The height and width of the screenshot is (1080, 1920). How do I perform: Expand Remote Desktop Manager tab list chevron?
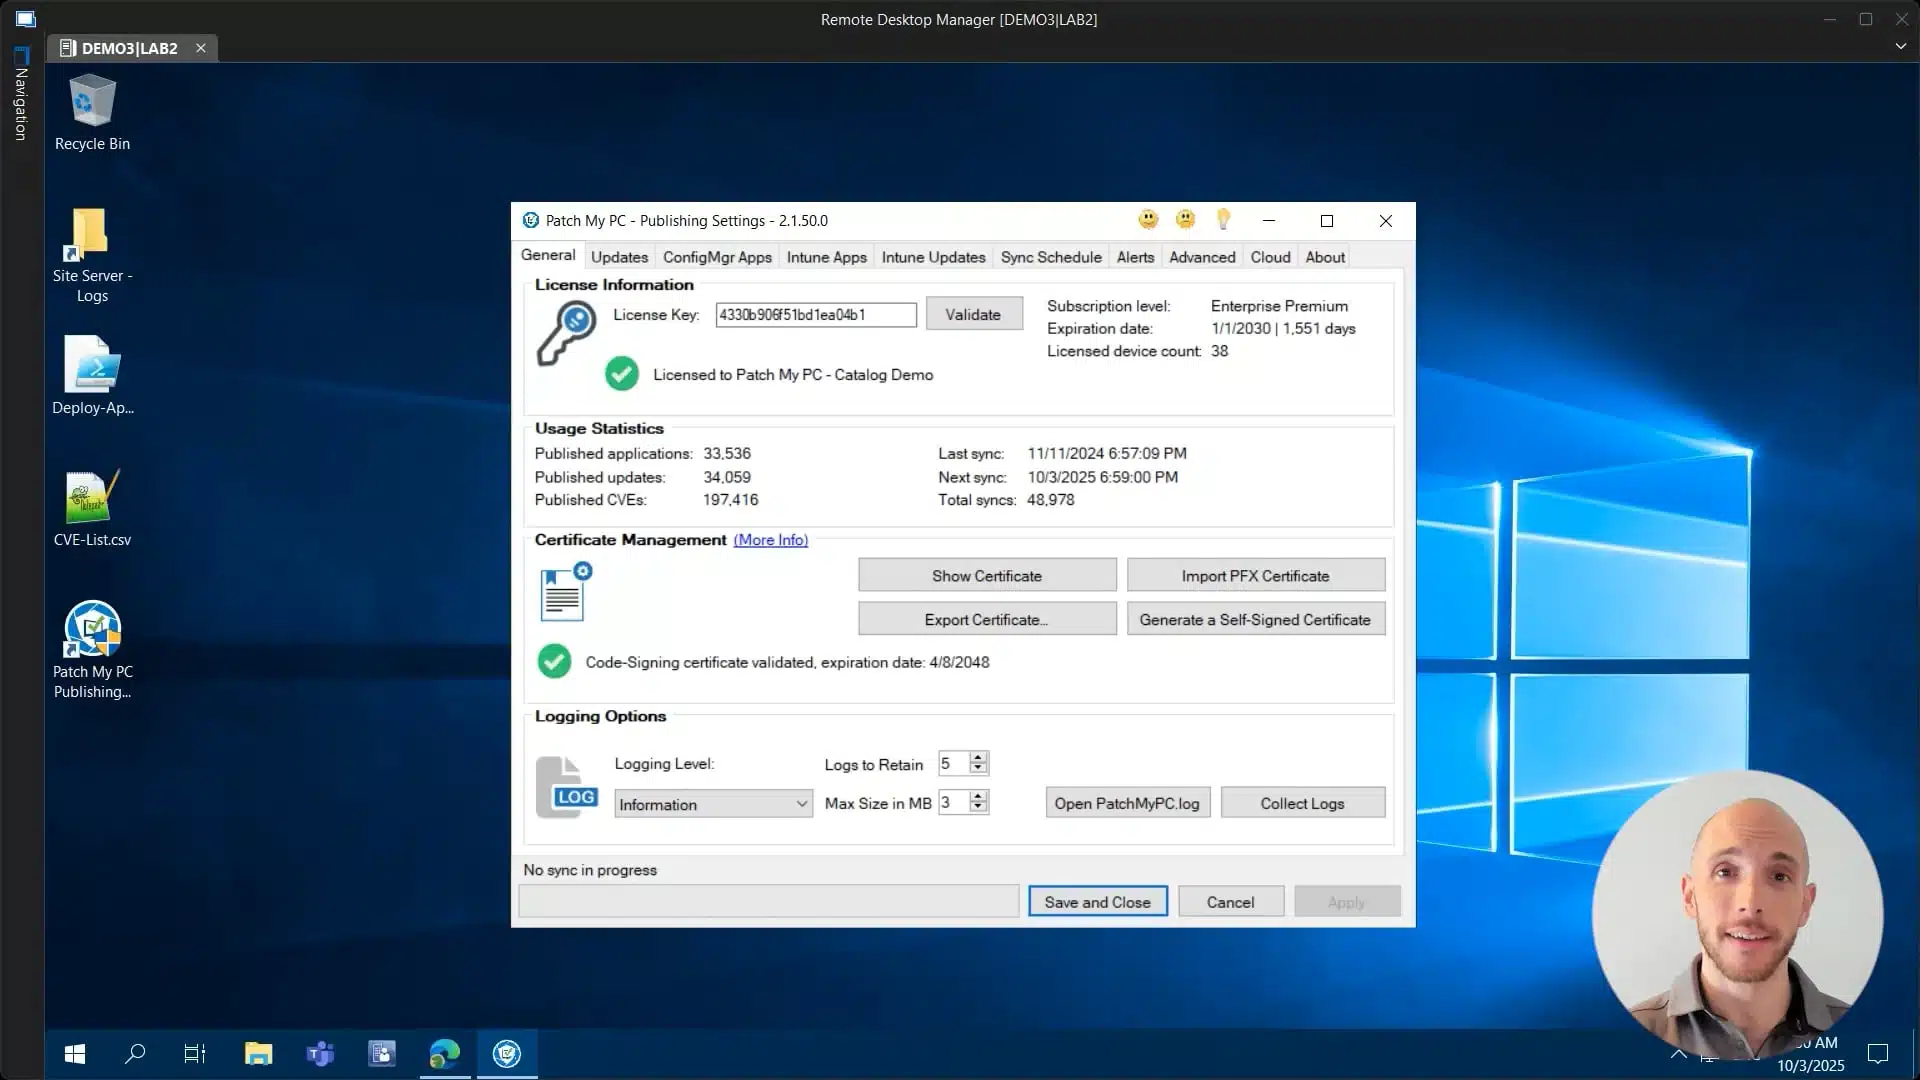pos(1900,46)
